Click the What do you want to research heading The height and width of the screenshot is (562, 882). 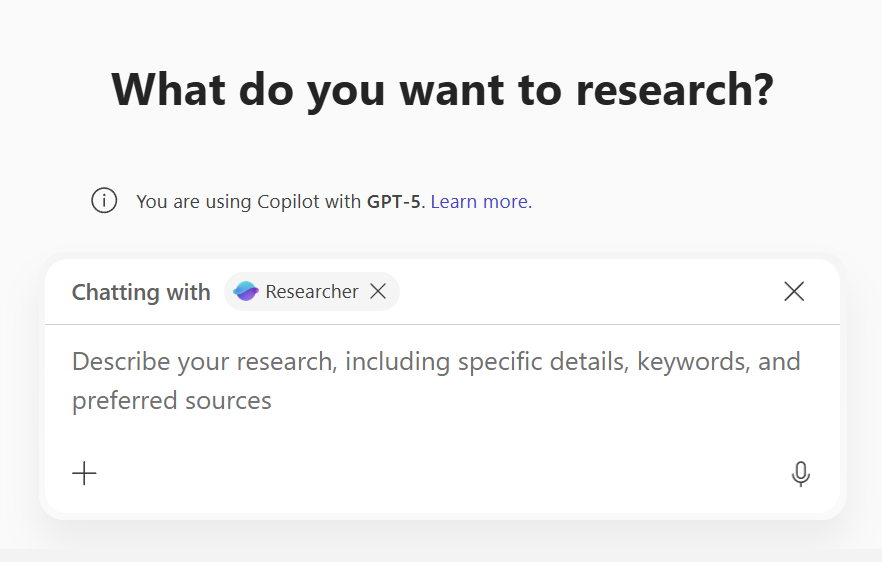(443, 89)
